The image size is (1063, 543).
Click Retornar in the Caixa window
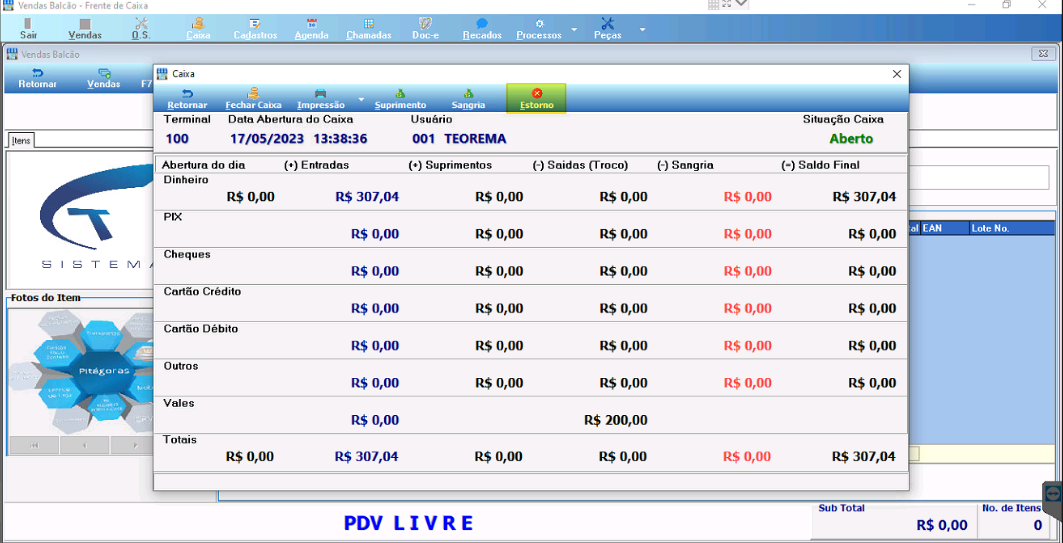[187, 99]
